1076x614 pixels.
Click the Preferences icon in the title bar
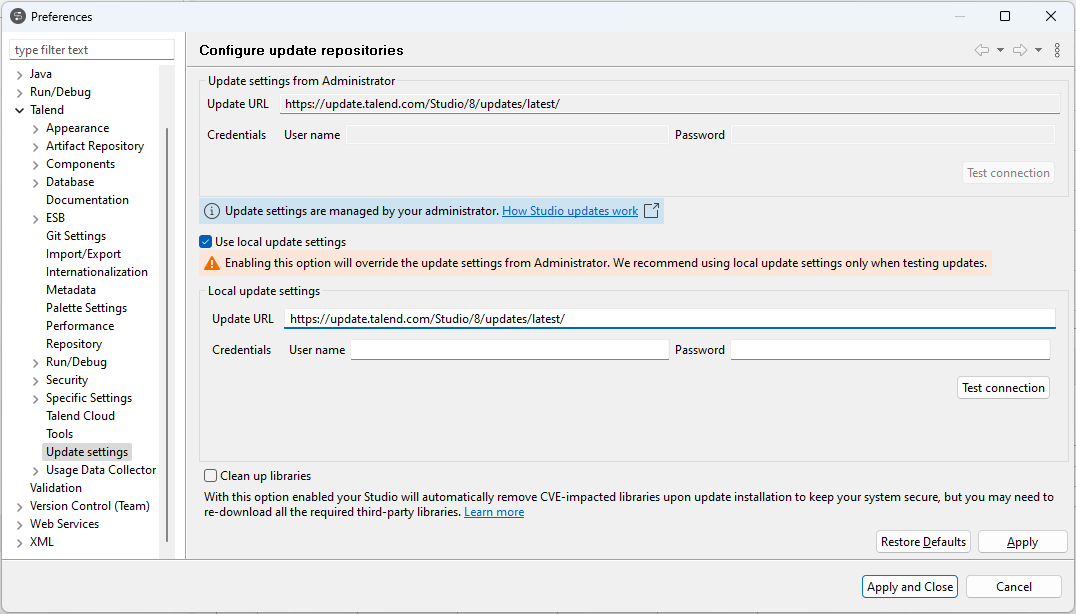(16, 16)
